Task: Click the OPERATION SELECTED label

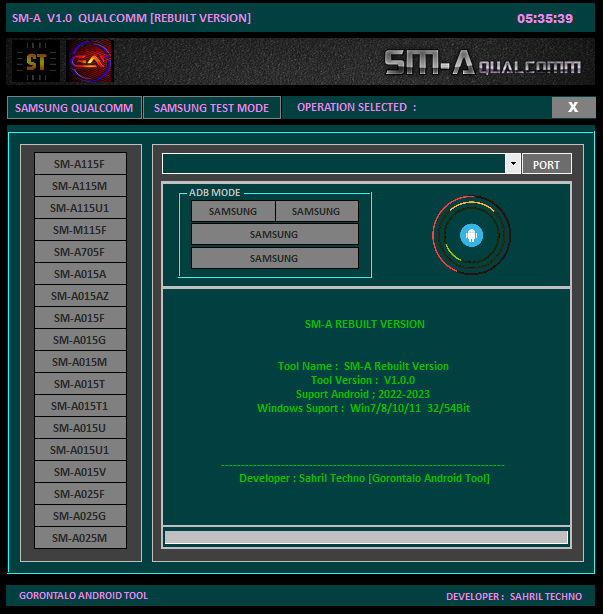Action: pos(356,107)
